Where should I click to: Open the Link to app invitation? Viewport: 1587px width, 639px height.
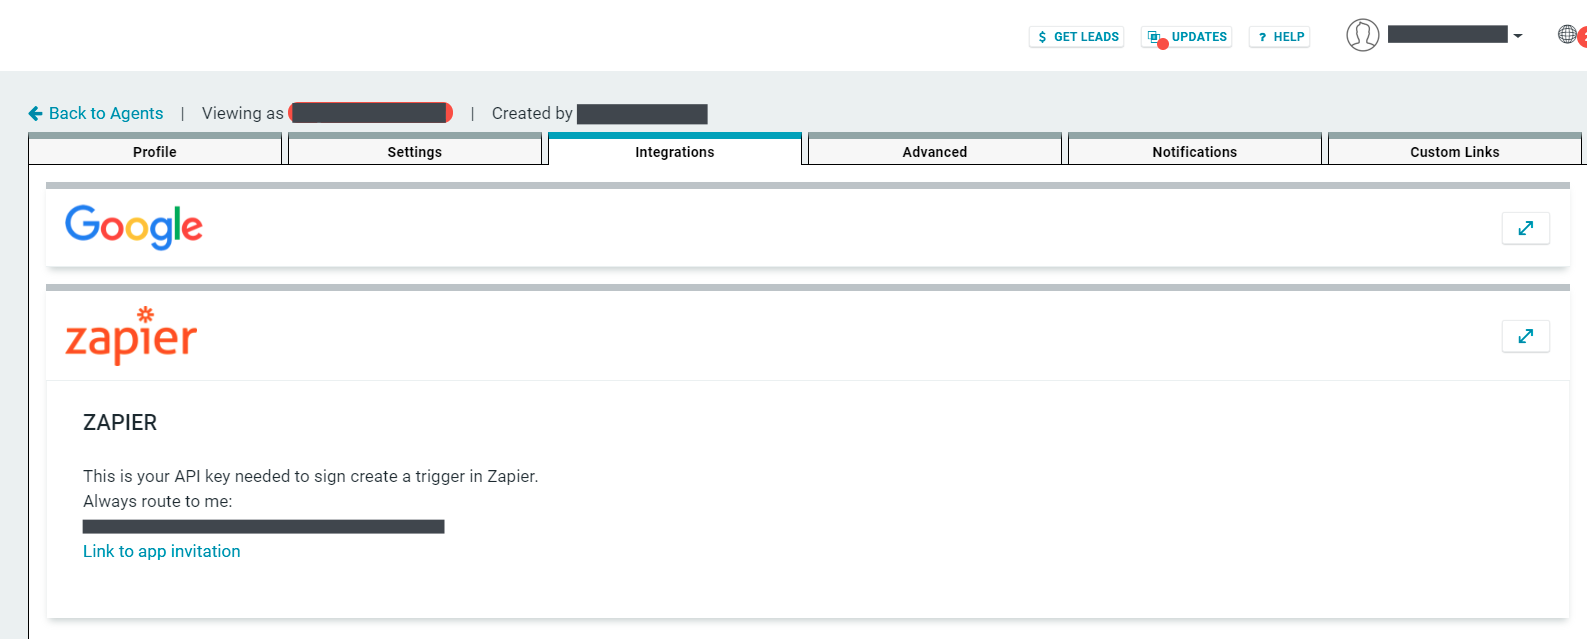[162, 551]
